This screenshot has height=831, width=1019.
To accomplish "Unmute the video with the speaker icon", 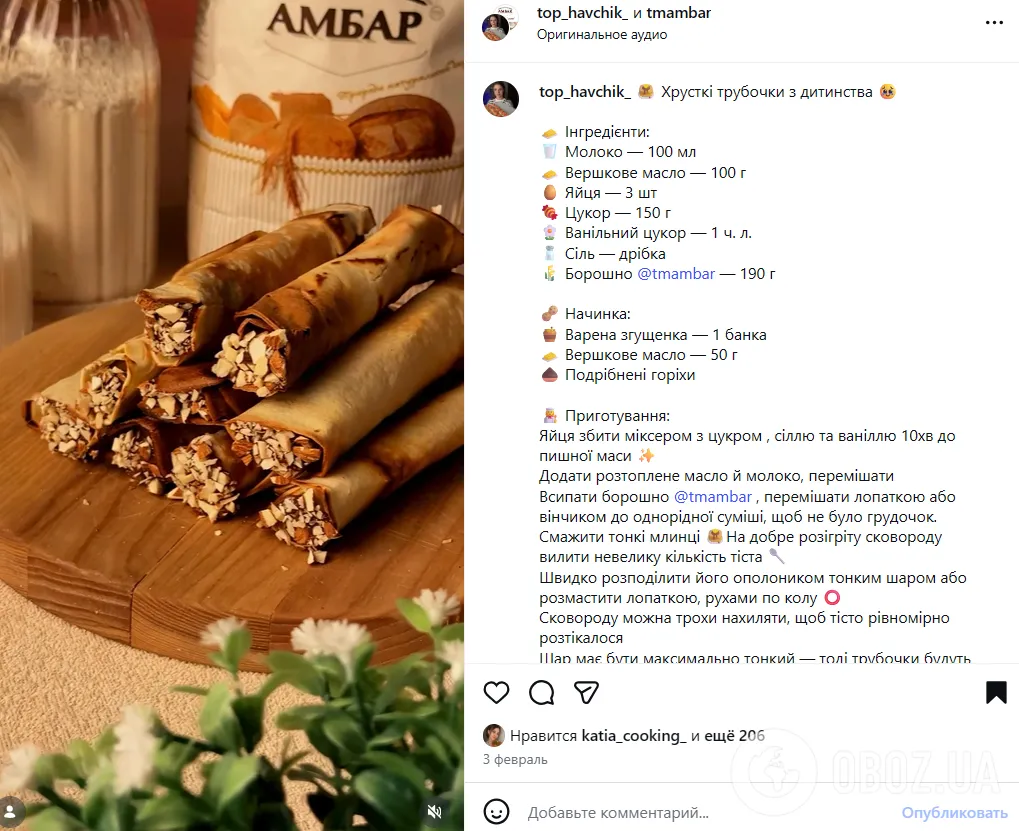I will click(434, 812).
